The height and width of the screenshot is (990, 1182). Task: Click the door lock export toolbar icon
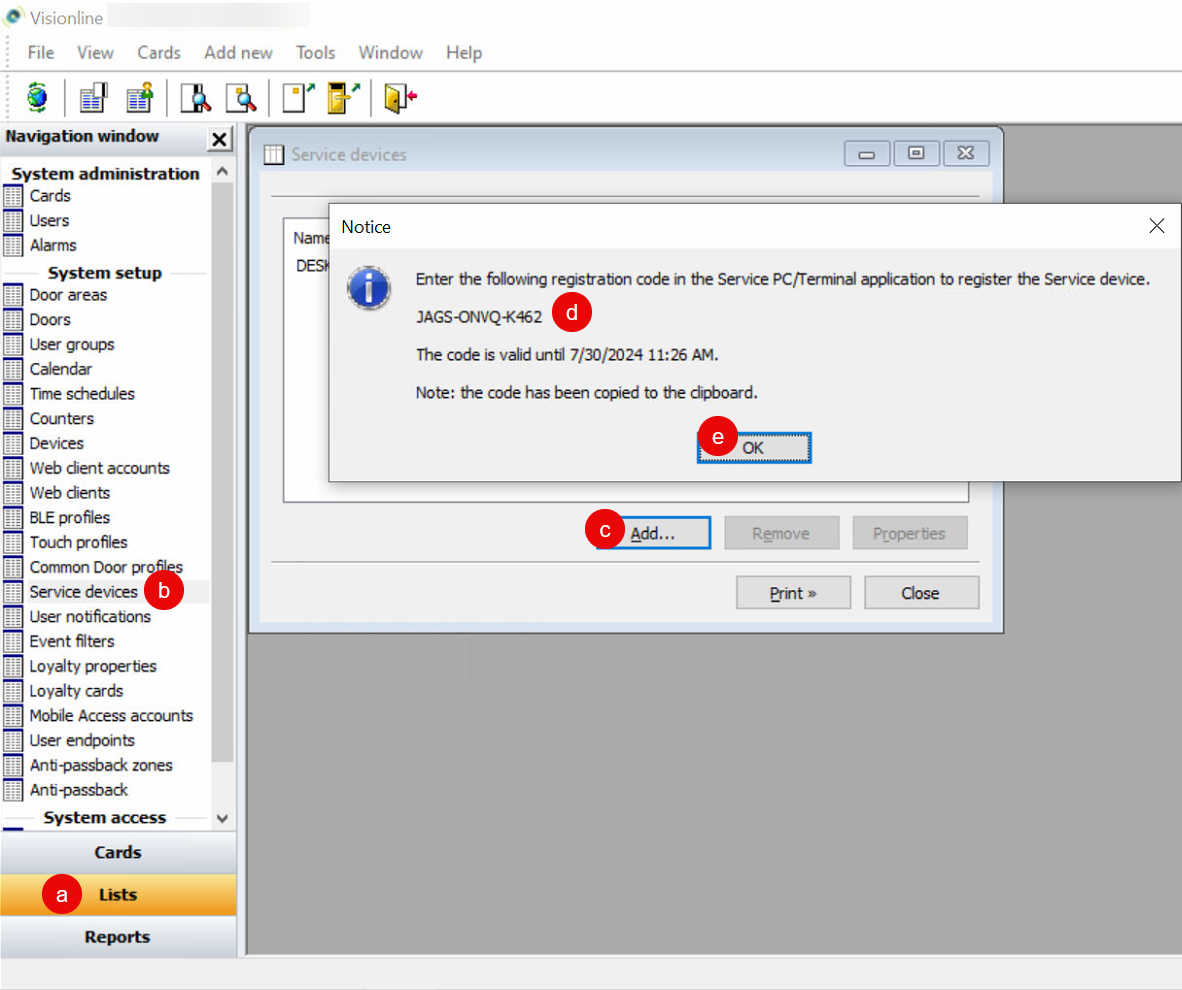tap(342, 98)
